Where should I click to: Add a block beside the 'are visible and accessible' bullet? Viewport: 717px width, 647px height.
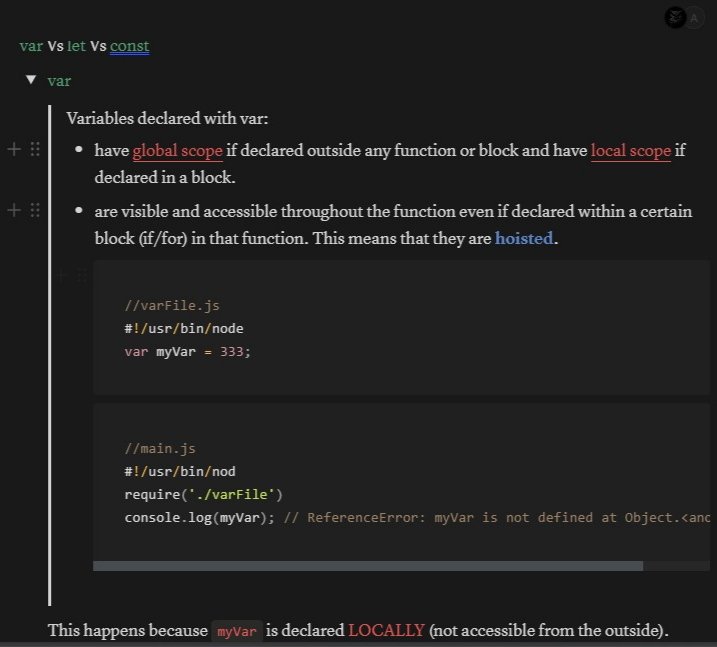(x=14, y=210)
